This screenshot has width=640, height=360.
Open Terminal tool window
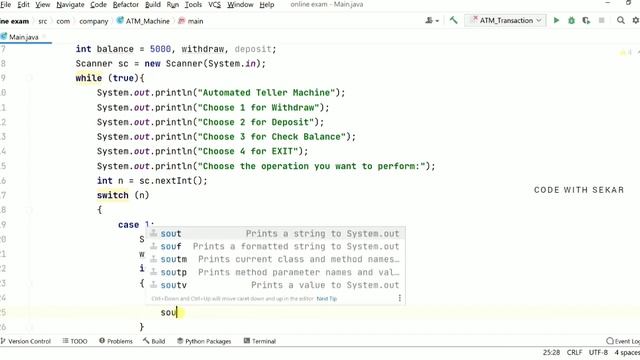coord(260,341)
